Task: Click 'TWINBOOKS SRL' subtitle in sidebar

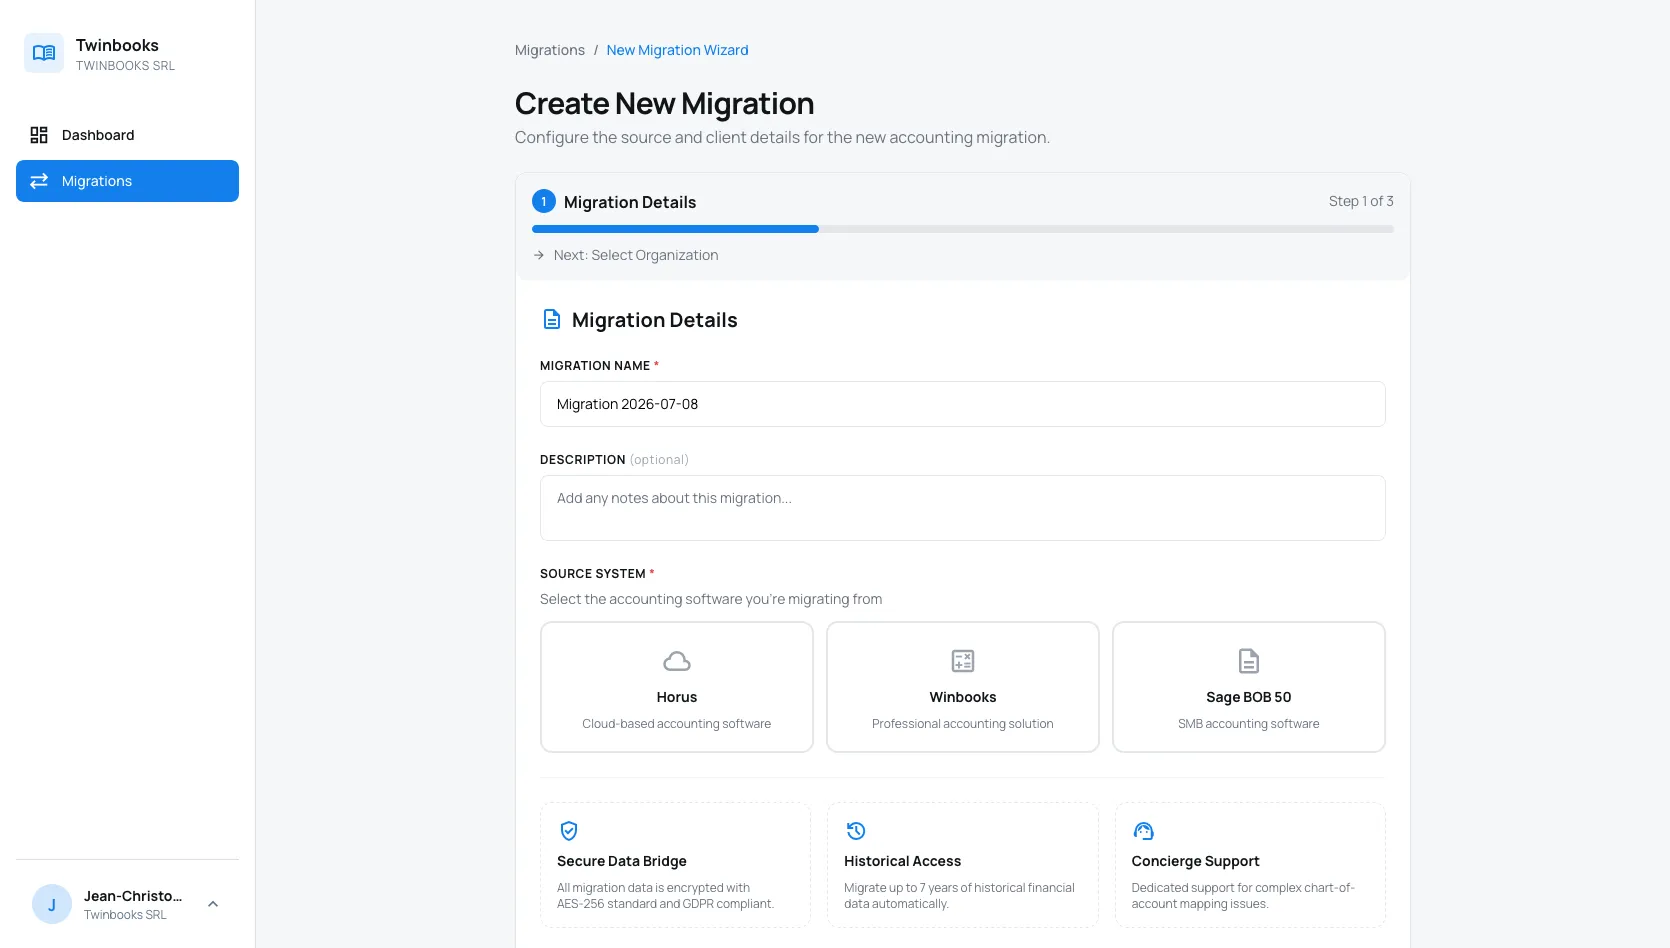Action: (x=125, y=66)
